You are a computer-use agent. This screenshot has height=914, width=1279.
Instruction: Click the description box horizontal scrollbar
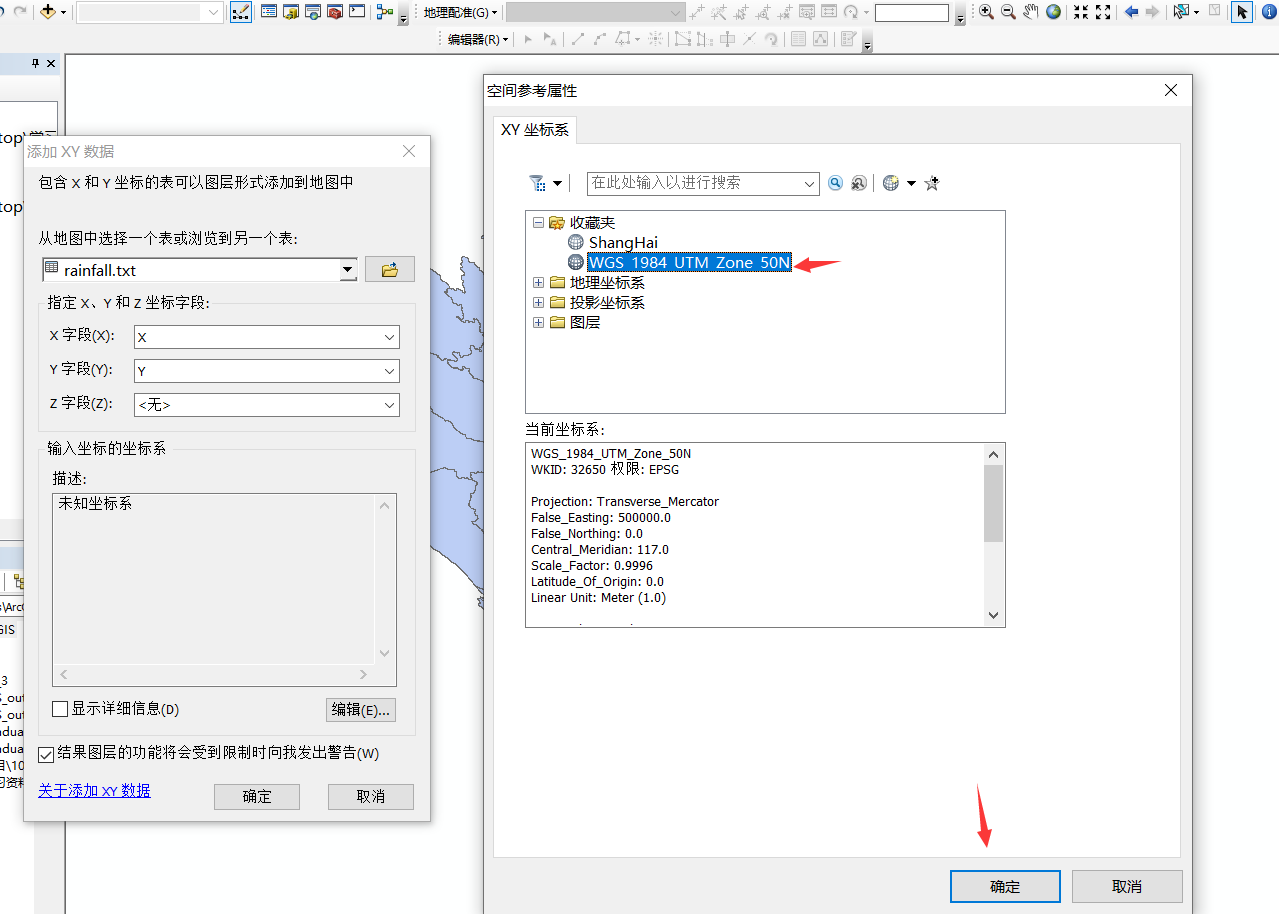(215, 675)
